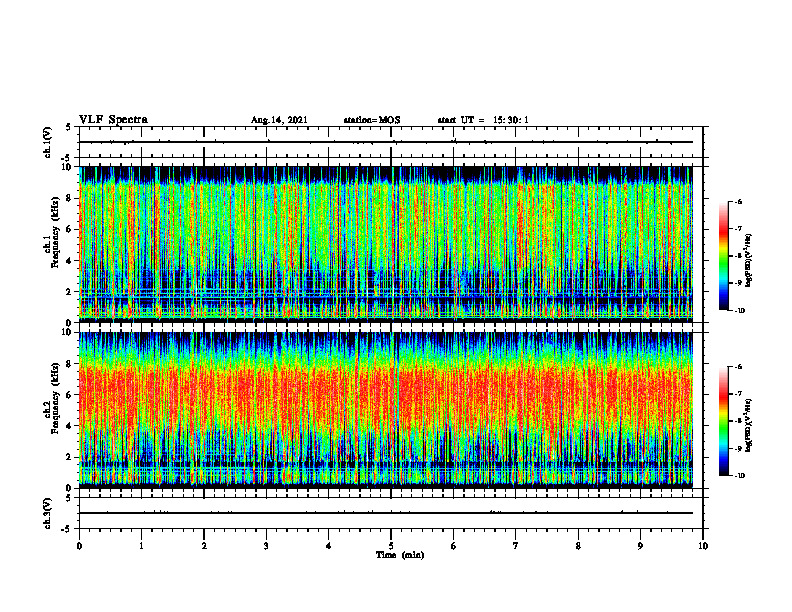Click time axis tick label "0"
Screen dimensions: 792x612
(79, 546)
